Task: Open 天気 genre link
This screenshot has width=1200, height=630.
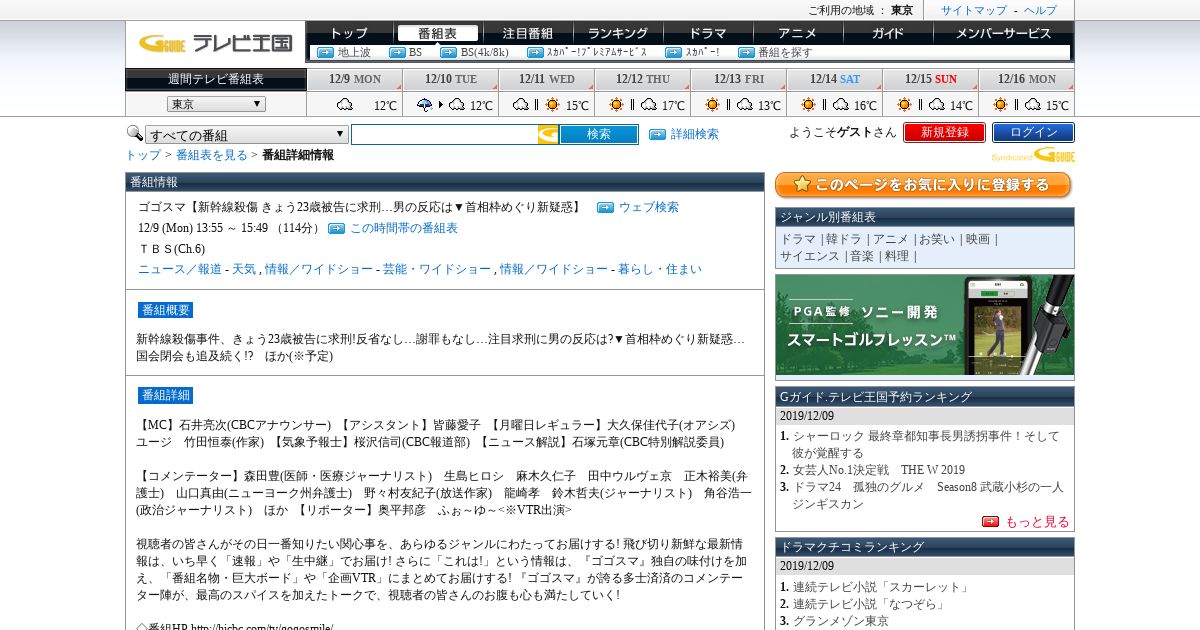Action: 244,269
